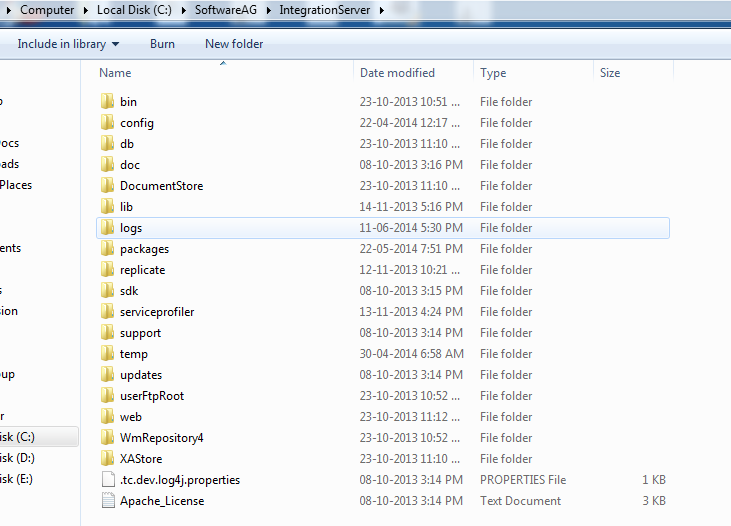Sort by the Name column header
This screenshot has height=526, width=731.
point(115,73)
